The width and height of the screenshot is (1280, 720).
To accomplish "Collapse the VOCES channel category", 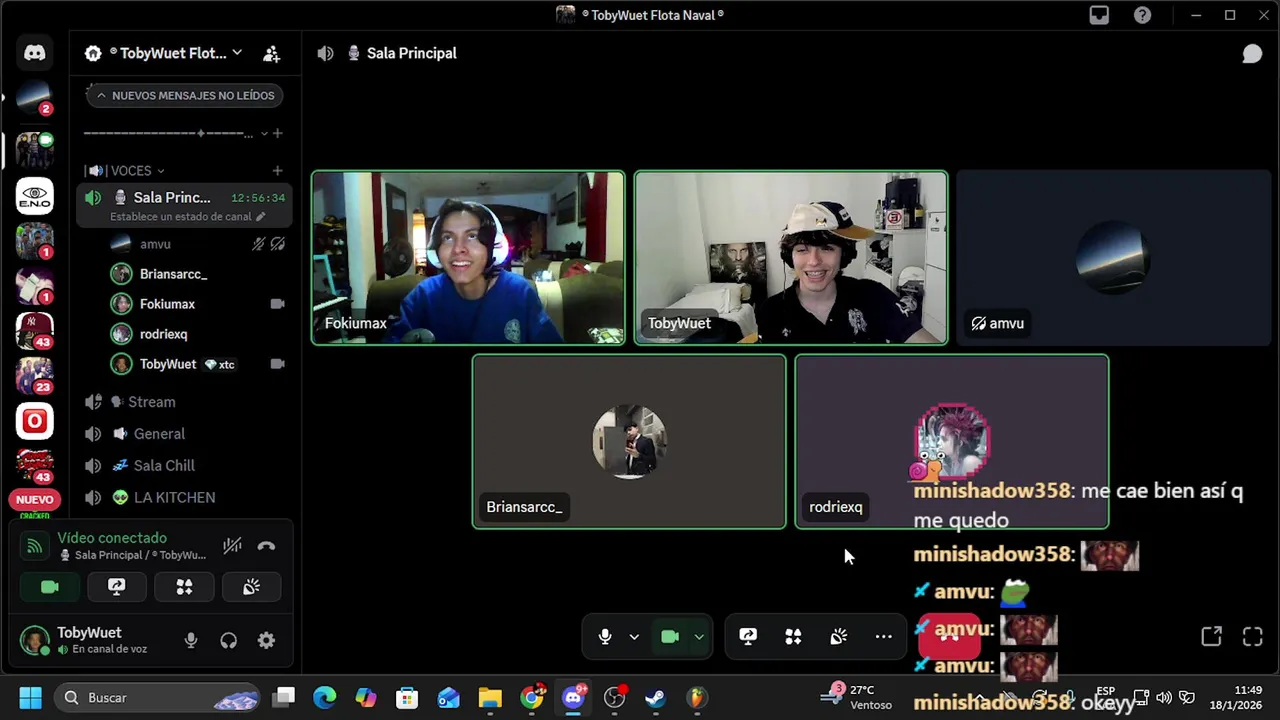I will click(x=160, y=171).
